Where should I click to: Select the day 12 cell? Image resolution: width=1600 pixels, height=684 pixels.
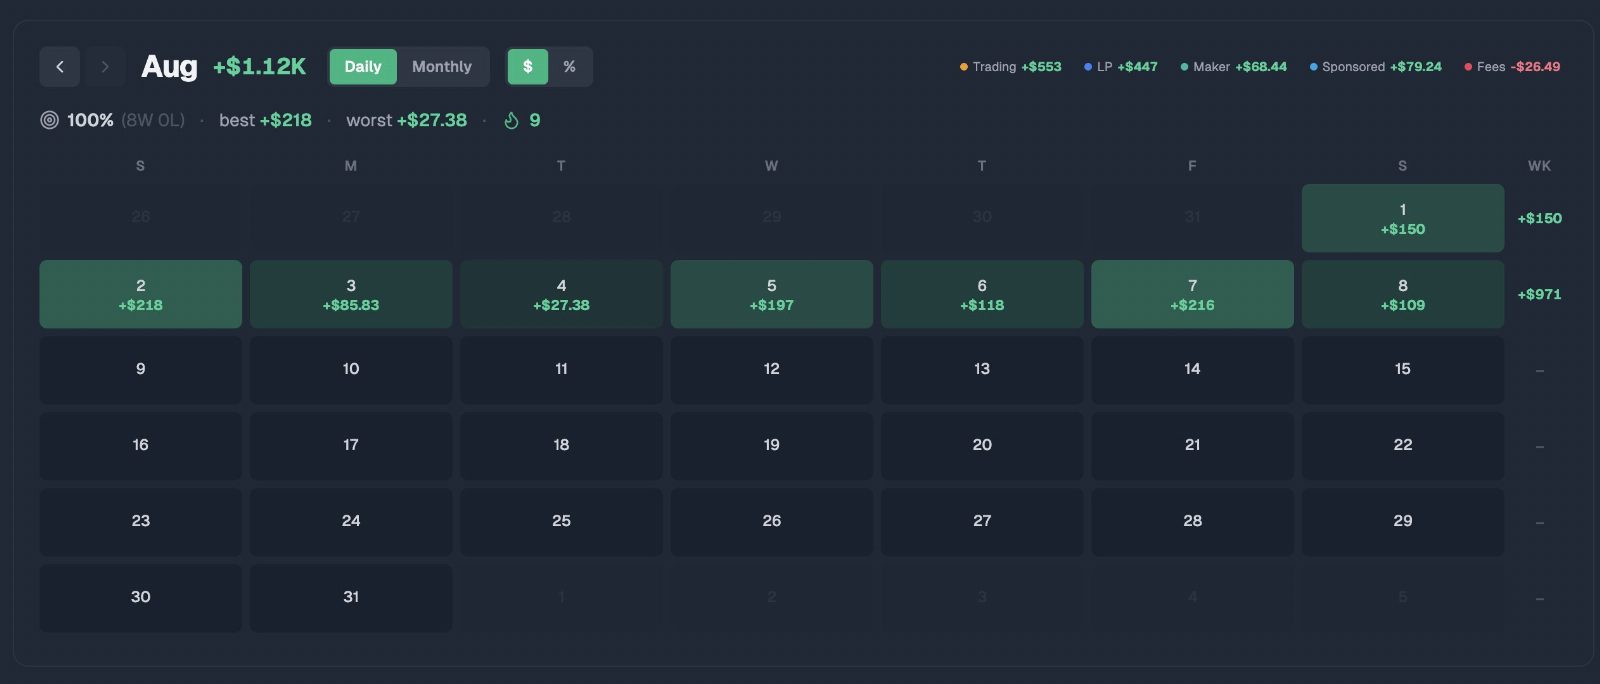coord(772,370)
